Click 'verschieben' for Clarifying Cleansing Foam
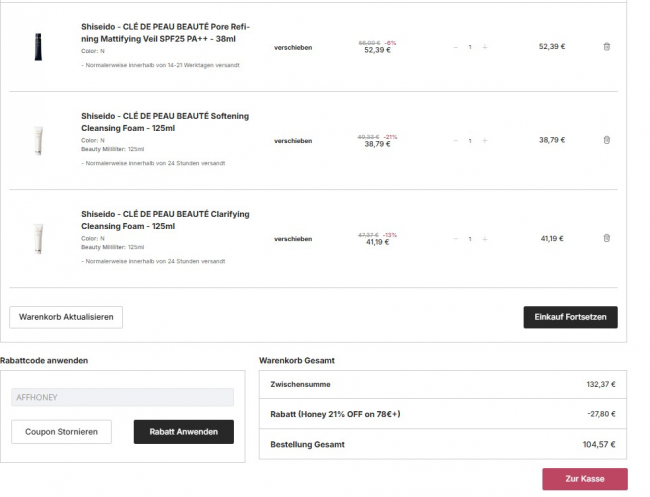The width and height of the screenshot is (650, 497). pos(293,238)
